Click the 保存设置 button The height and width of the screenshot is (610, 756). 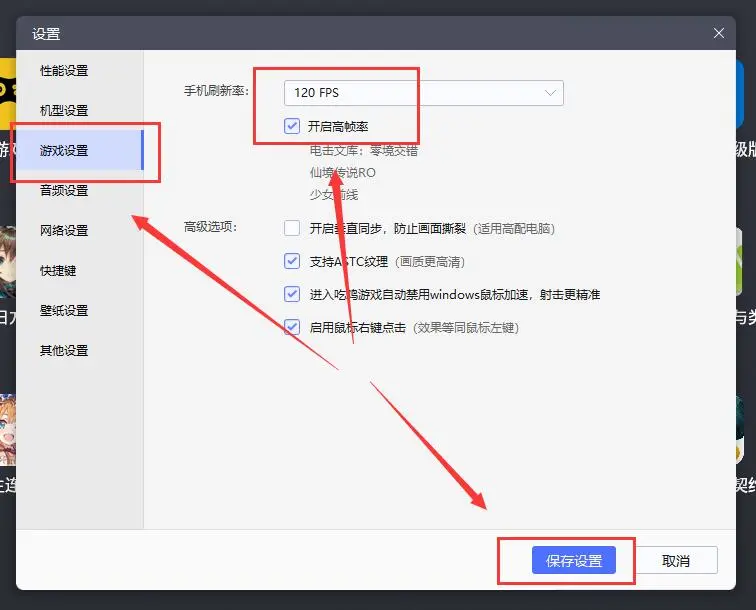[x=574, y=561]
